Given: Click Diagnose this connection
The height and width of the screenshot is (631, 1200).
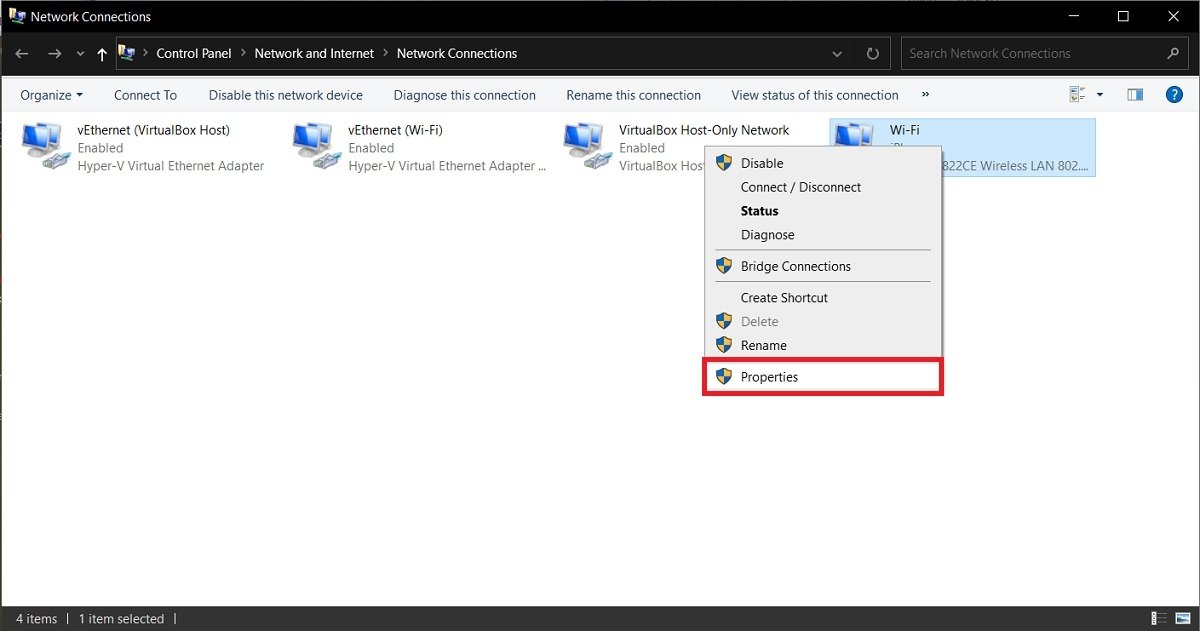Looking at the screenshot, I should pos(465,95).
